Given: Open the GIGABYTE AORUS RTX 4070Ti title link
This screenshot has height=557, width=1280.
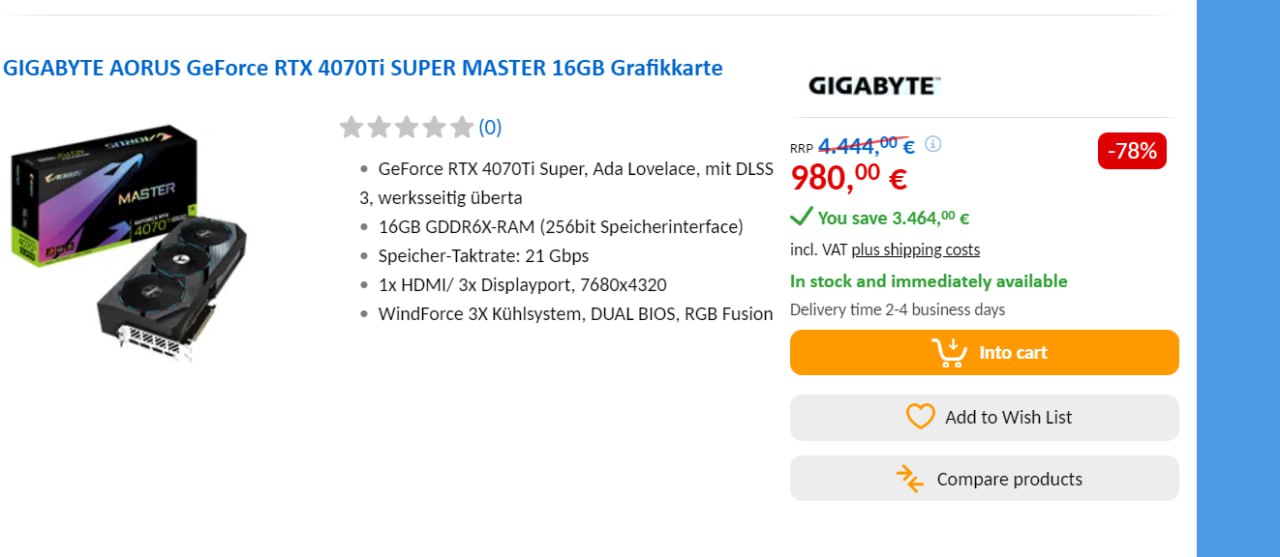Looking at the screenshot, I should [x=362, y=68].
